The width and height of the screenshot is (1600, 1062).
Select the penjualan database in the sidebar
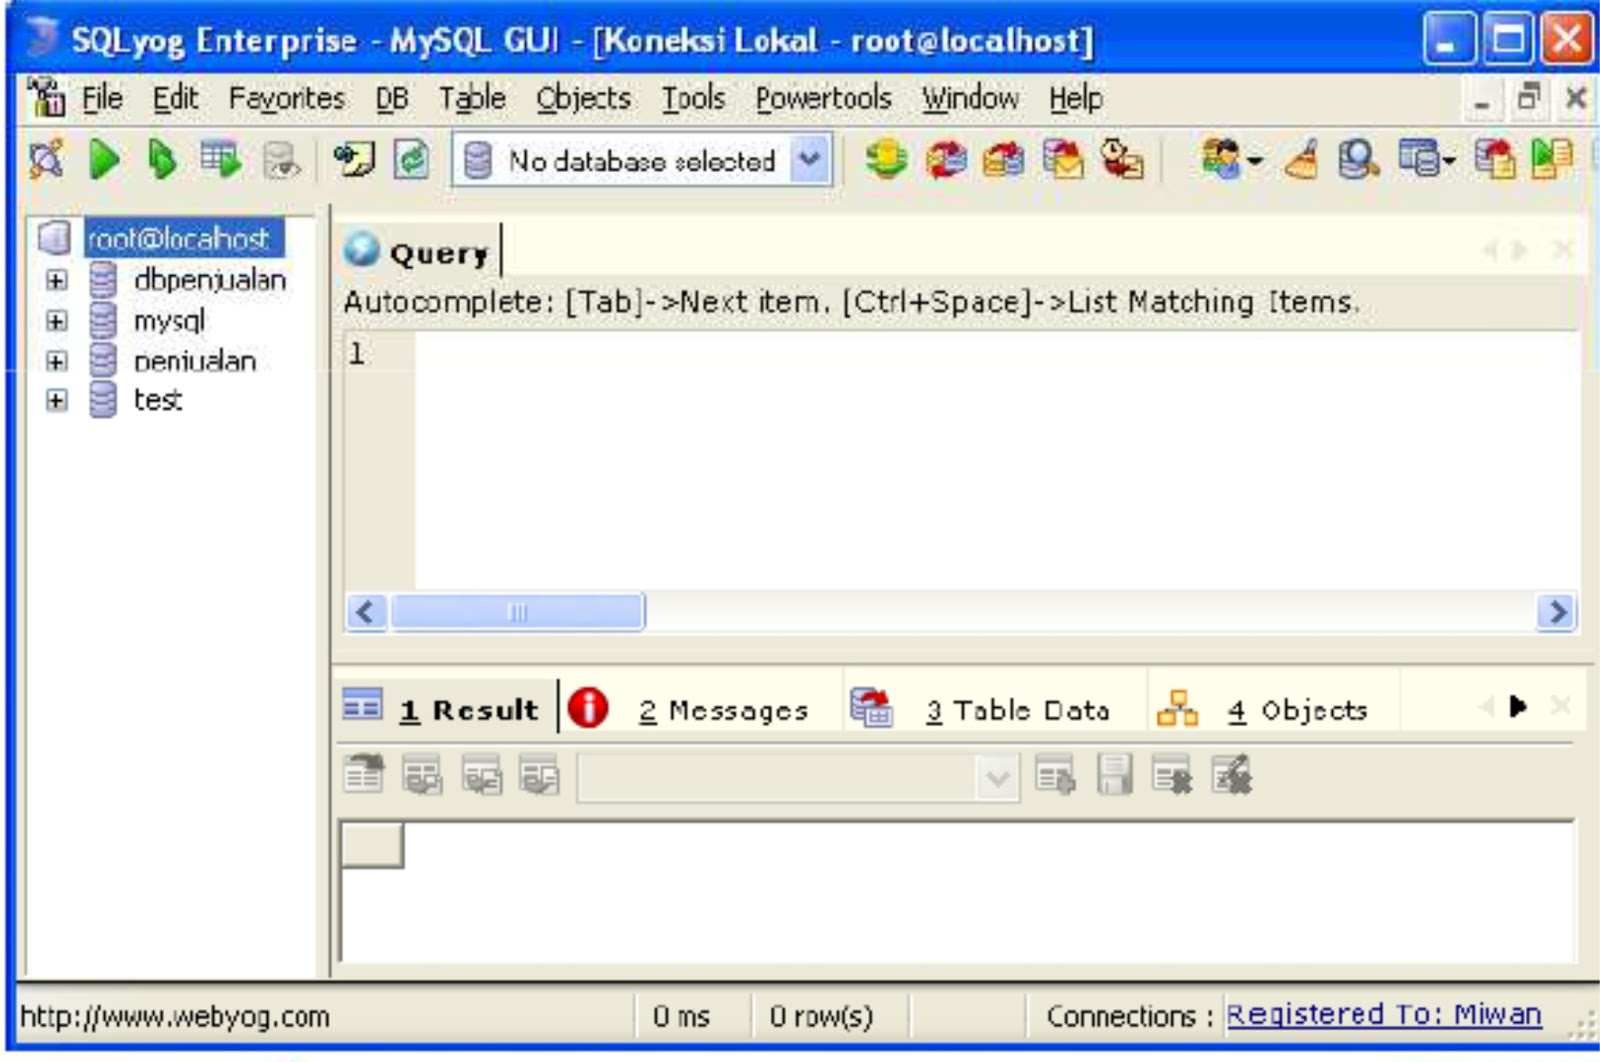pyautogui.click(x=196, y=361)
